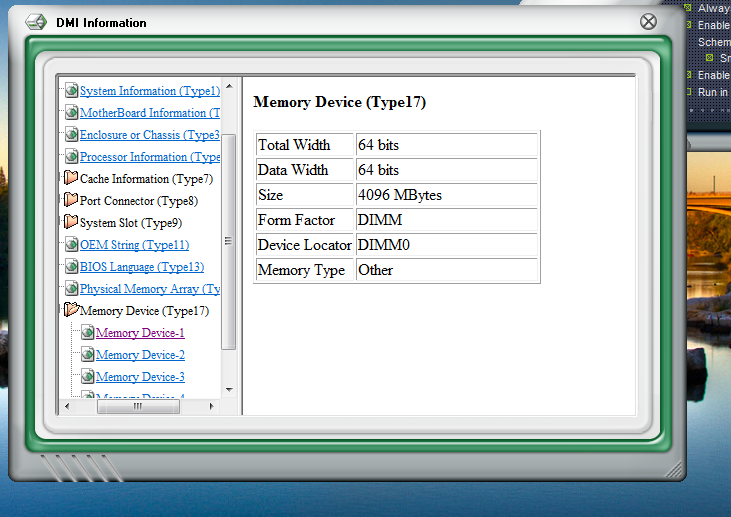The height and width of the screenshot is (517, 731).
Task: Click the Enclosure or Chassis node icon
Action: point(72,135)
